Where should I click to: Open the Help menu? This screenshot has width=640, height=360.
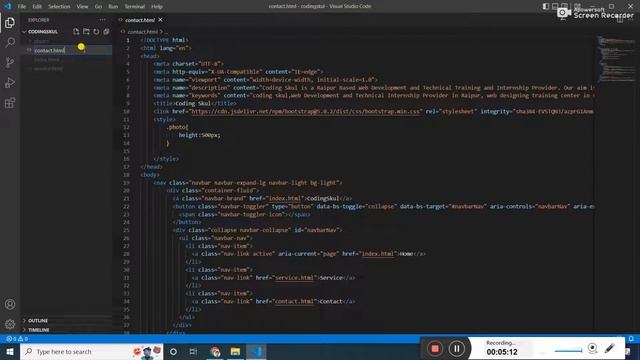pos(157,7)
